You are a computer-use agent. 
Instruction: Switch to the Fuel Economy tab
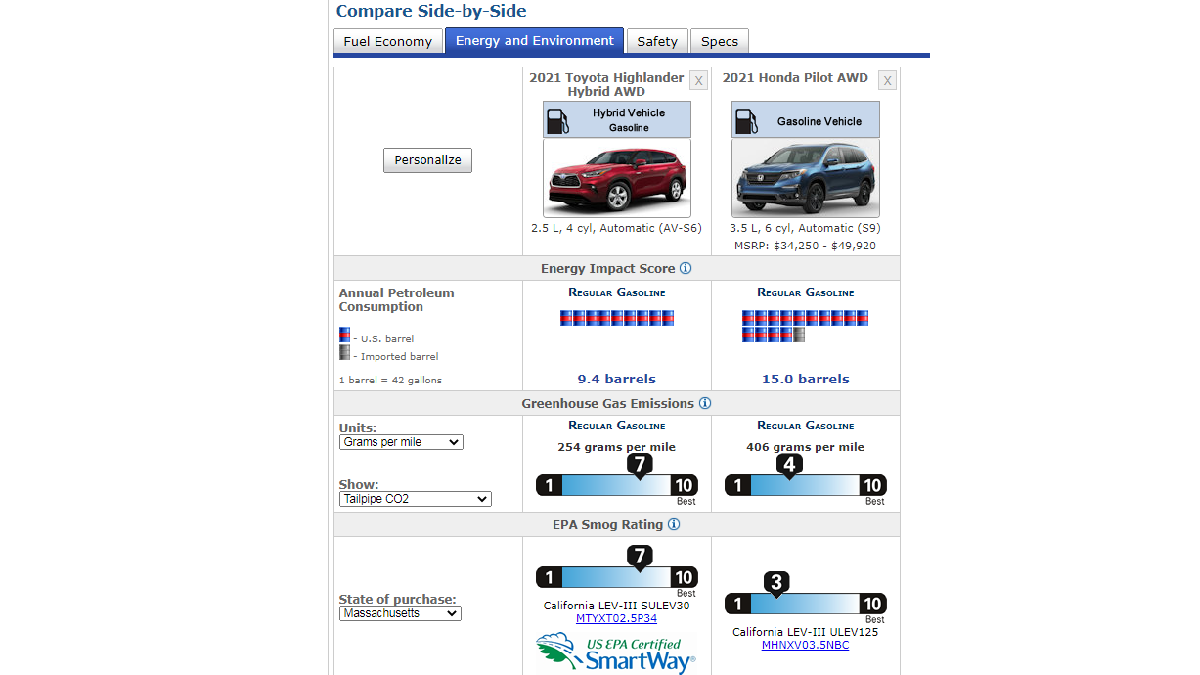387,41
